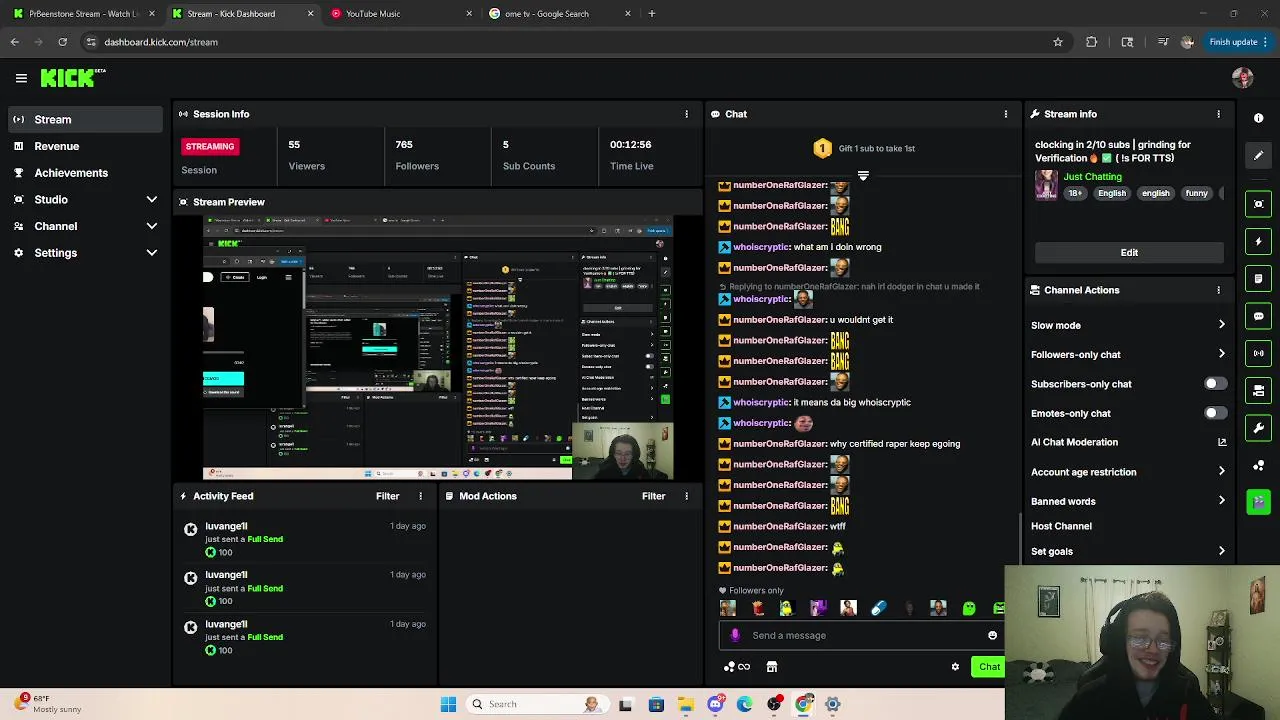Click the clapperboard clip icon
Screen dimensions: 1280x720
(x=1258, y=502)
